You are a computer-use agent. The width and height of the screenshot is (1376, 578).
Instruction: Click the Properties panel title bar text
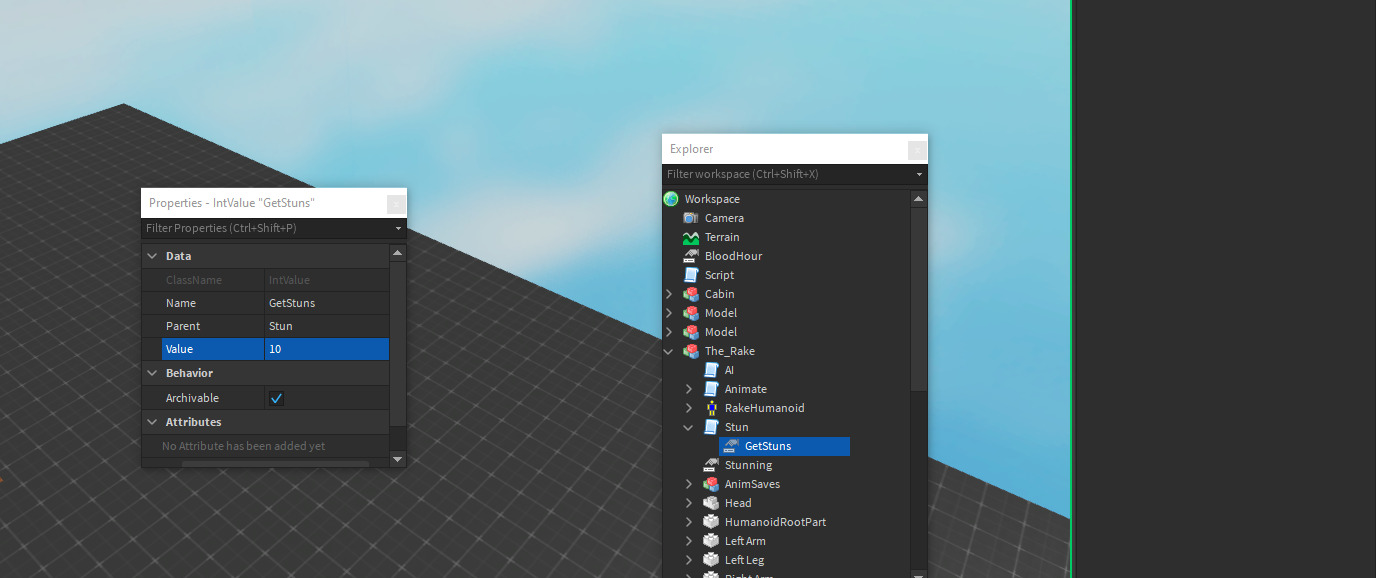232,203
